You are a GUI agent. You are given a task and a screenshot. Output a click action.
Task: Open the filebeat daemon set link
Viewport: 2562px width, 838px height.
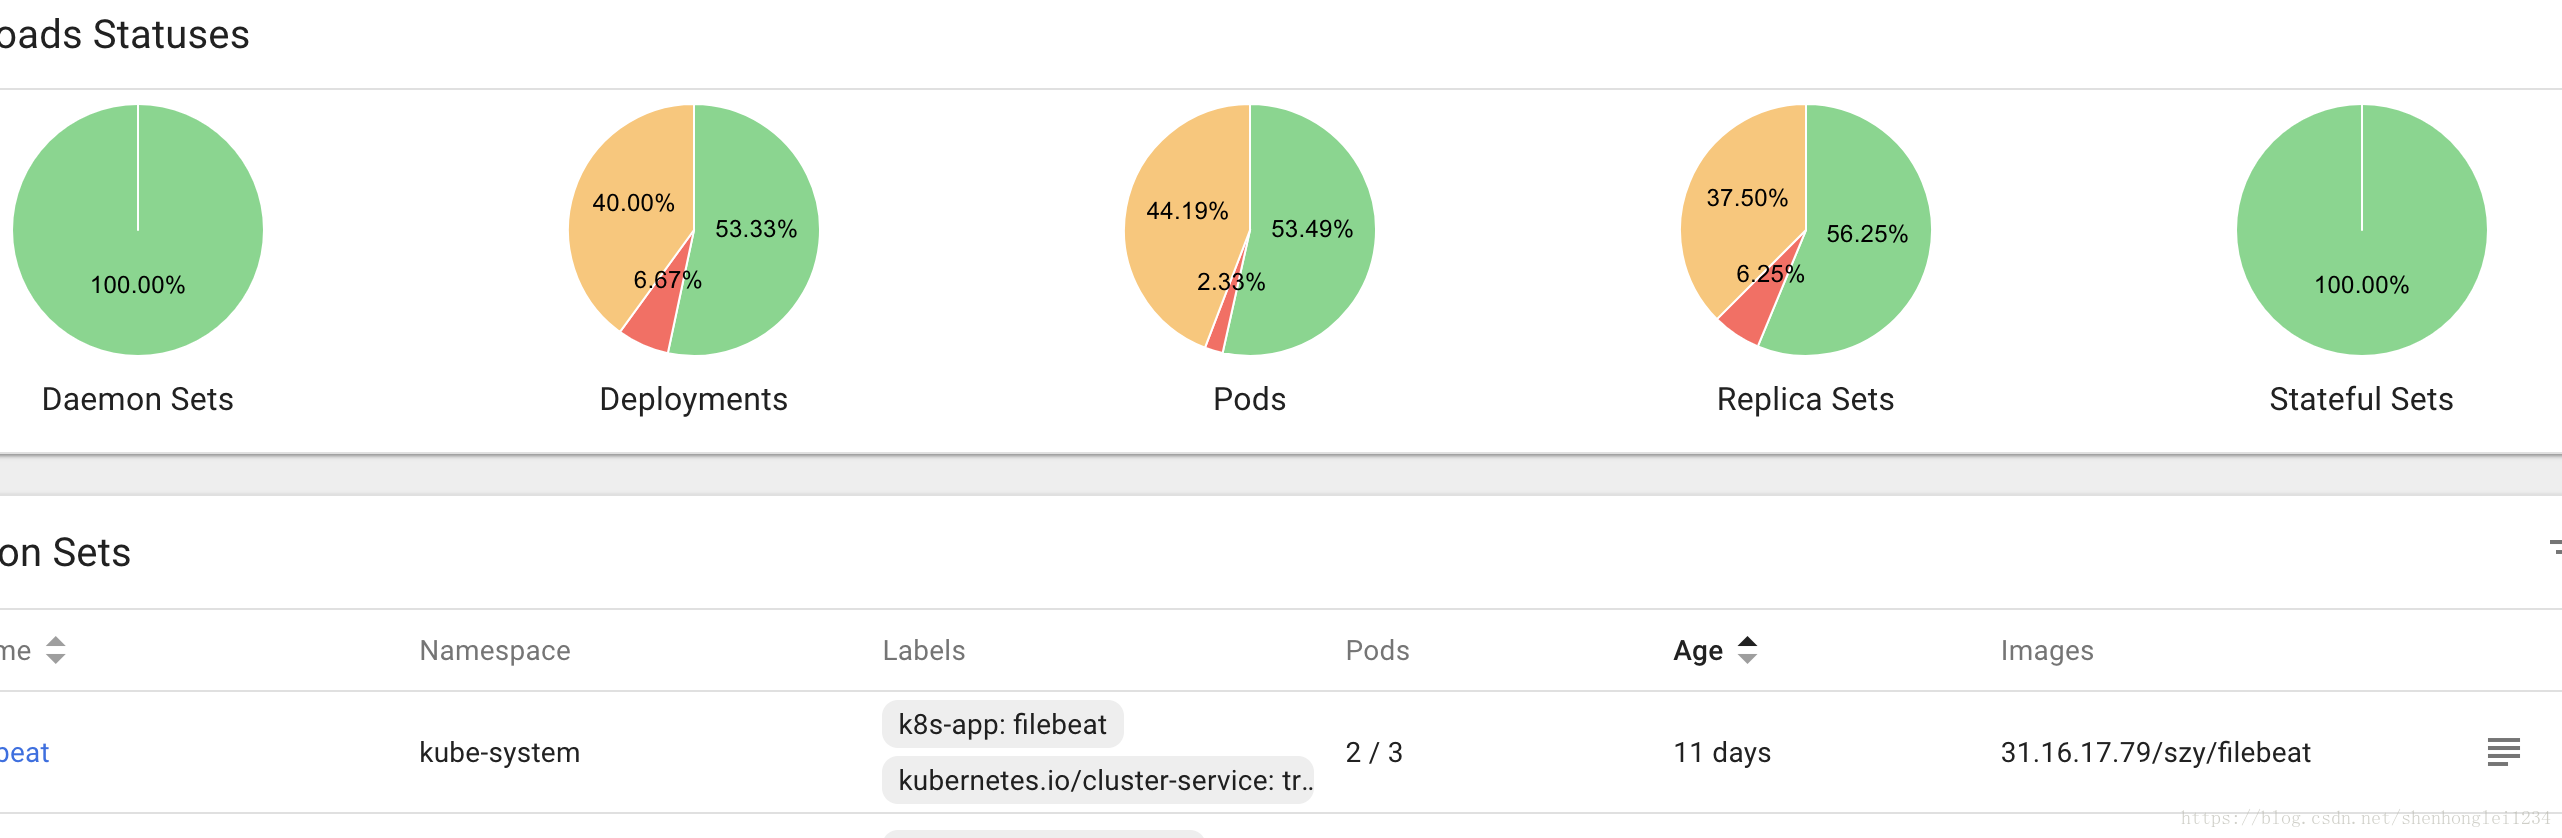[x=24, y=752]
